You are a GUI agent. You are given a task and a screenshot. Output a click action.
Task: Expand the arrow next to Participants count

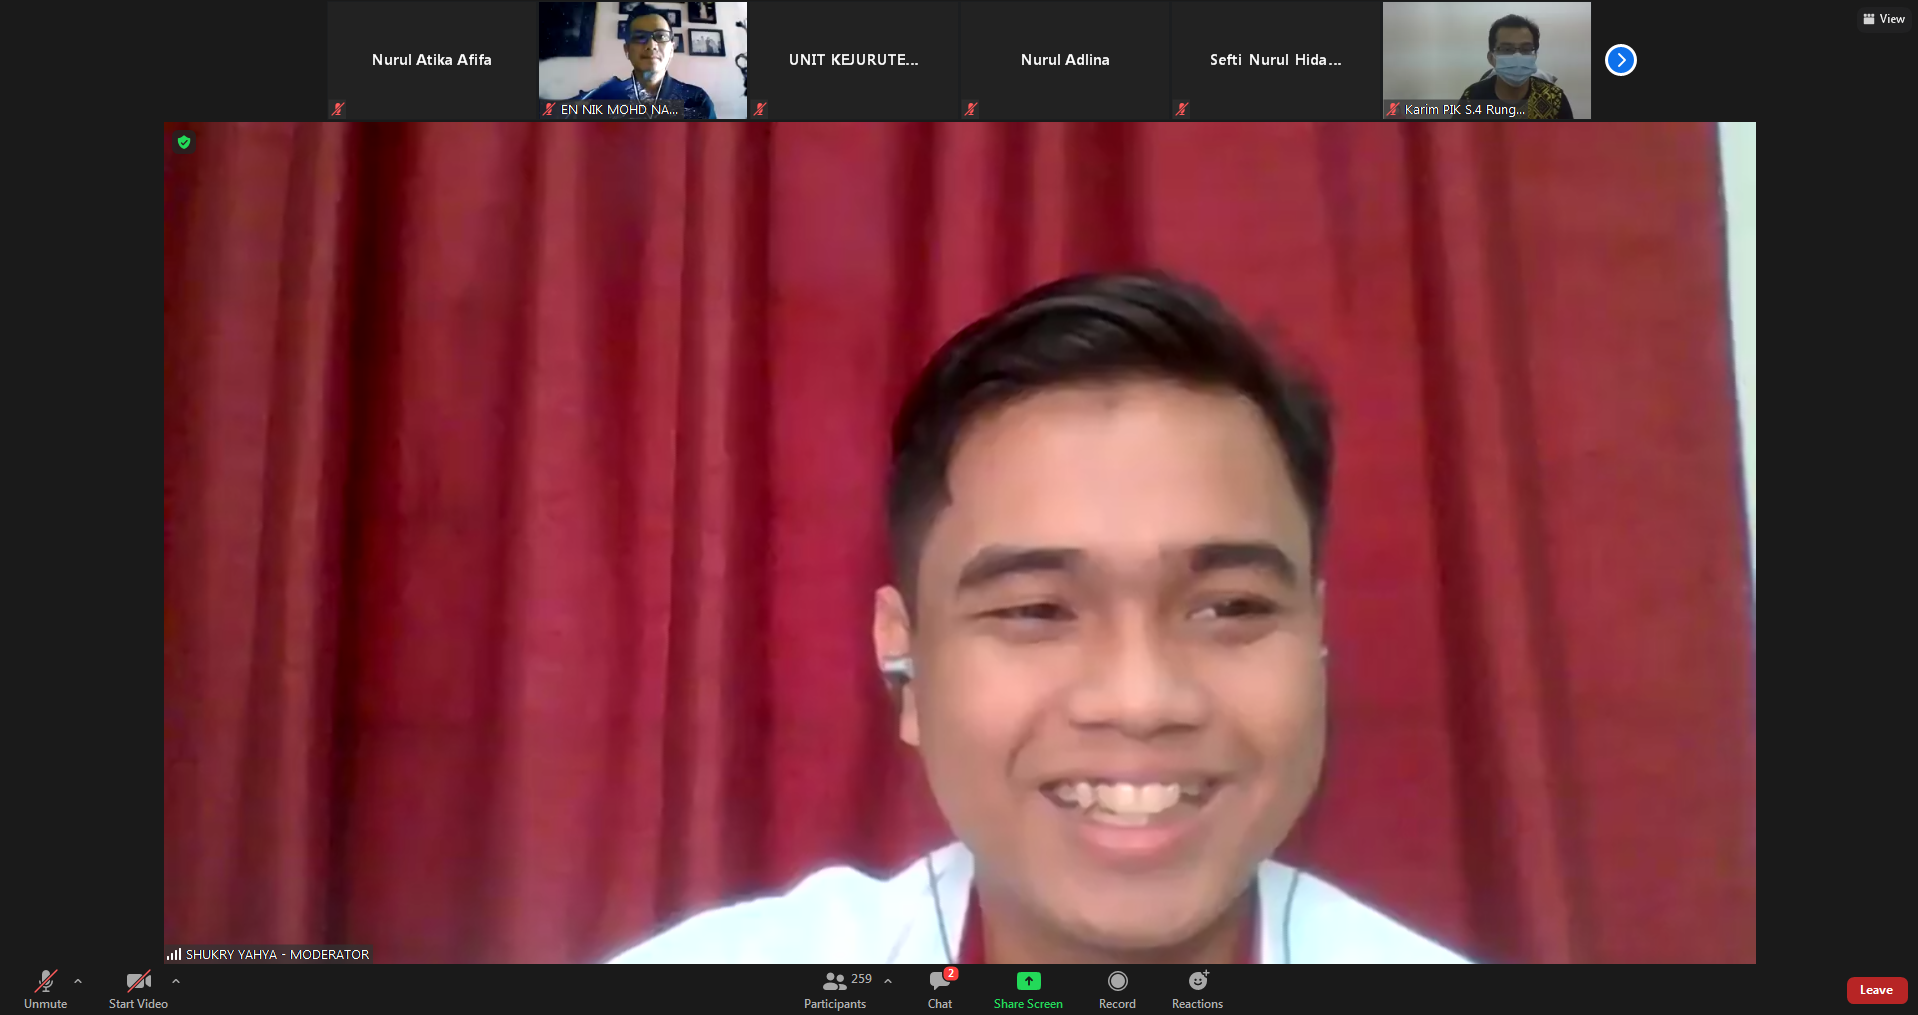click(x=888, y=981)
